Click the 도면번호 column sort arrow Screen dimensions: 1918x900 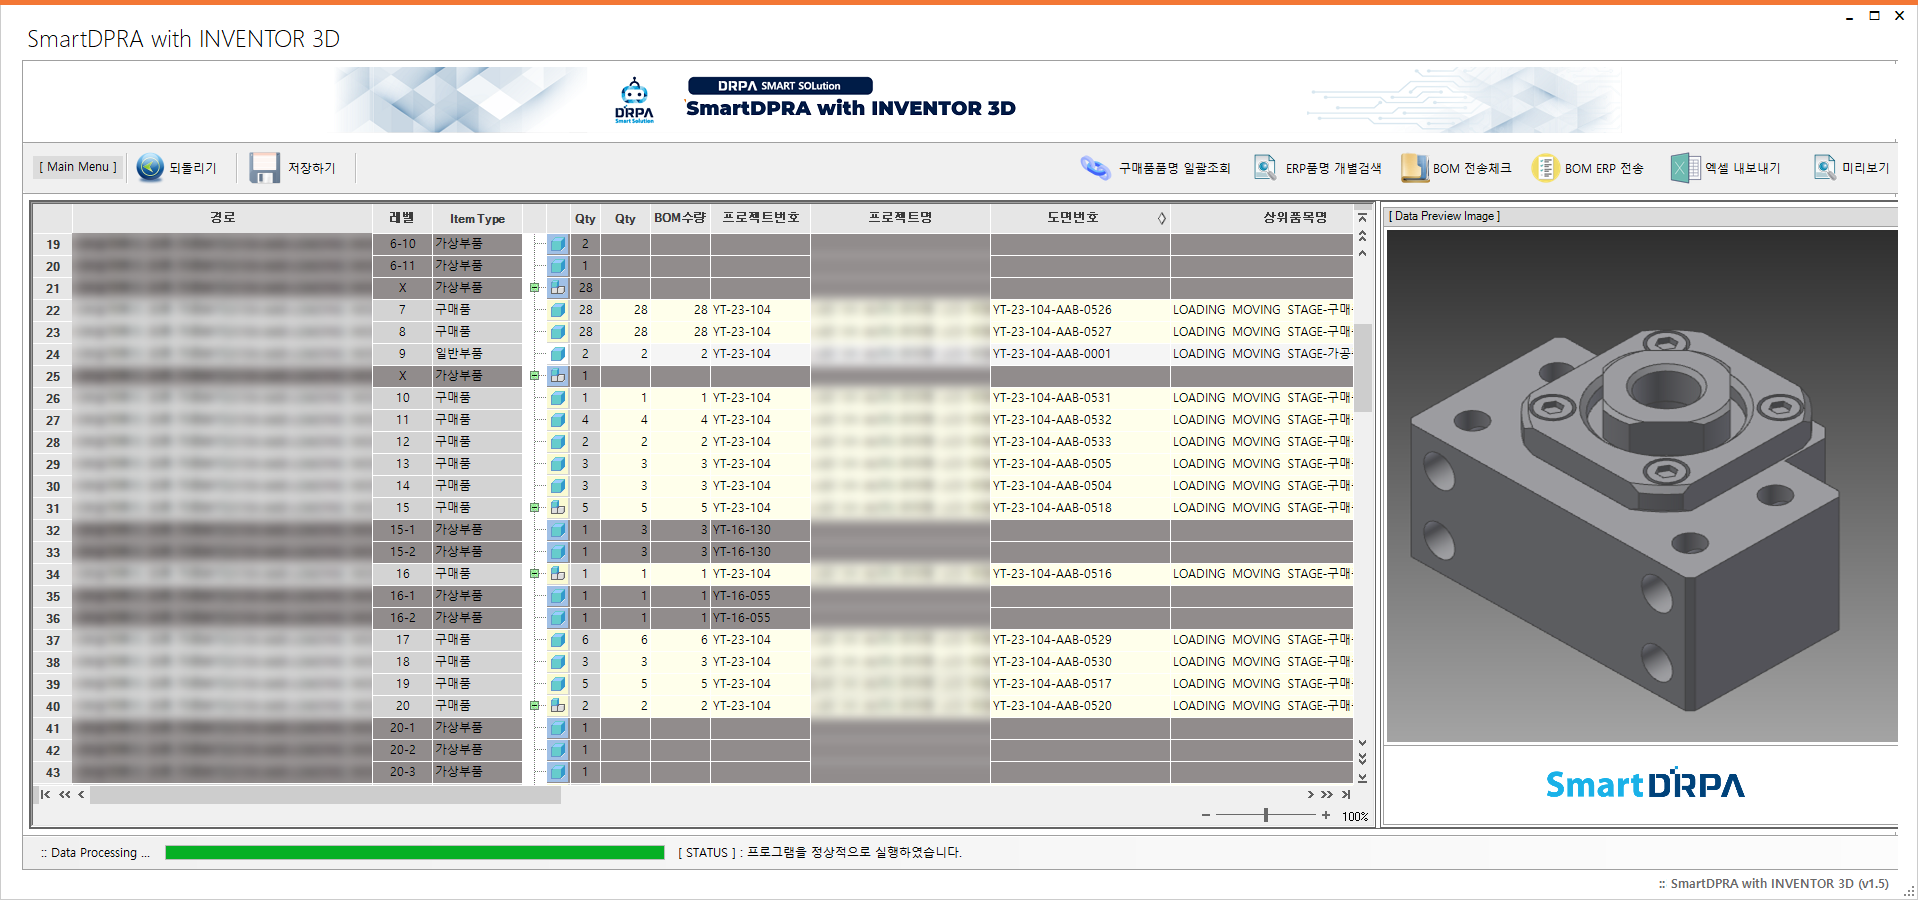(x=1161, y=218)
